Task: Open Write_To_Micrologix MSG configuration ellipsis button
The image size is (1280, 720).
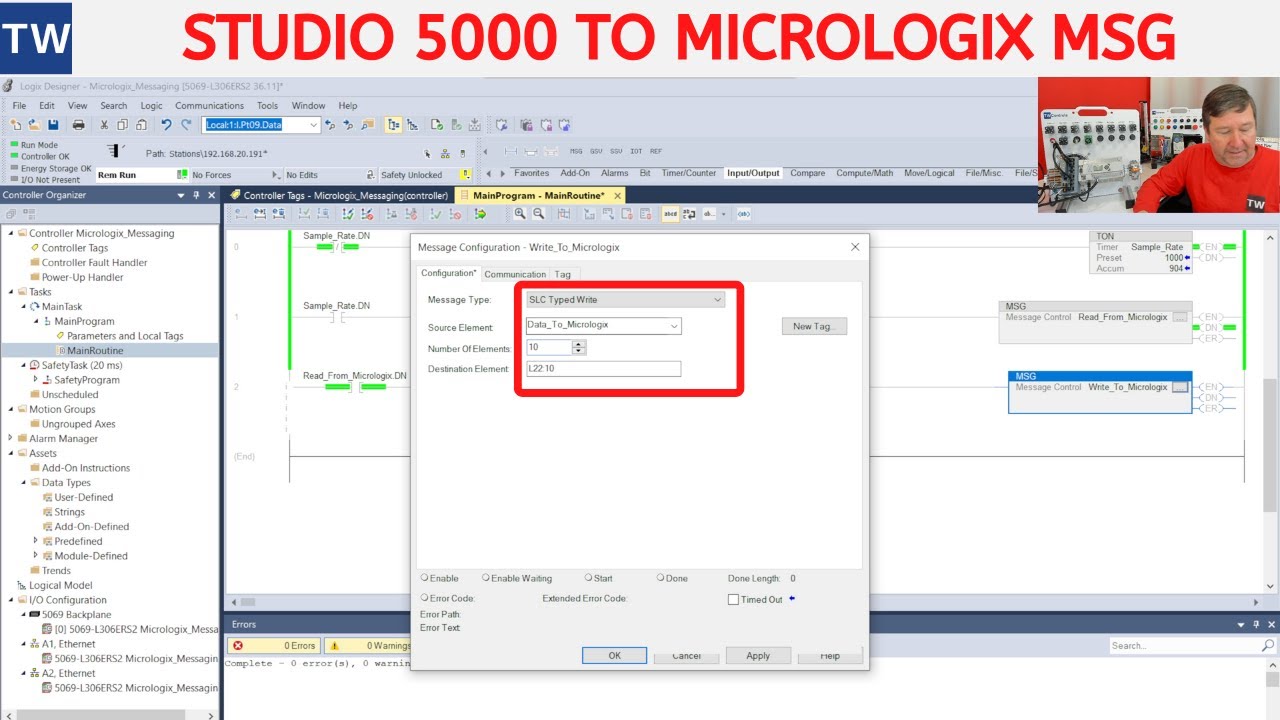Action: click(x=1180, y=387)
